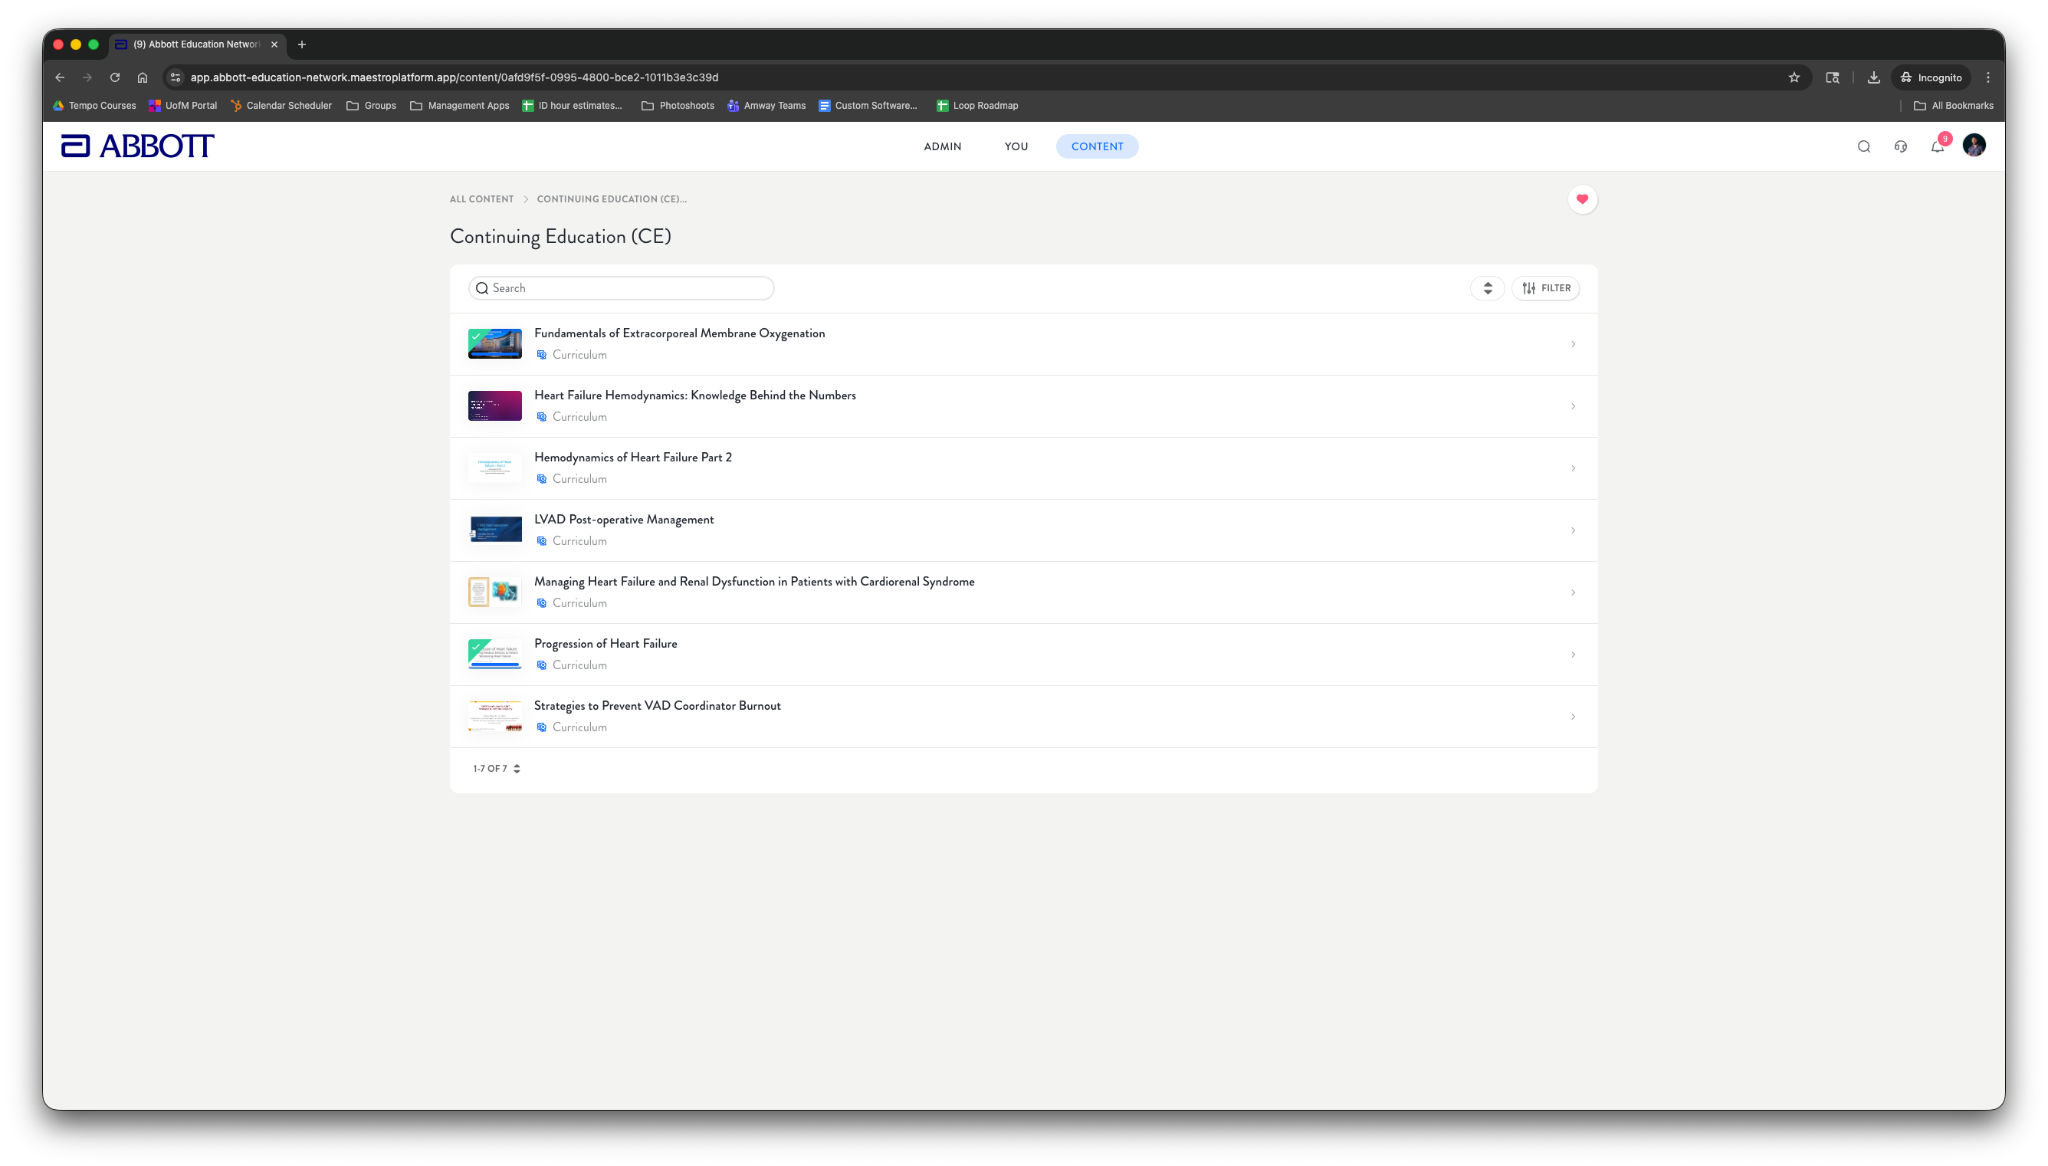The width and height of the screenshot is (2048, 1166).
Task: Open Fundamentals of Extracorporeal Membrane Oxygenation thumbnail
Action: click(x=495, y=344)
